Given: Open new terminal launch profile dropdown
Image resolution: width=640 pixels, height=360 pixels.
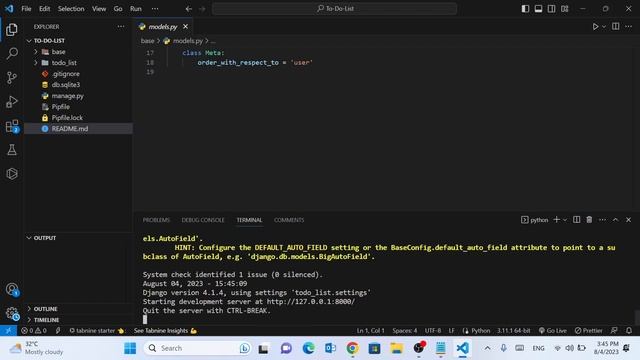Looking at the screenshot, I should 565,220.
